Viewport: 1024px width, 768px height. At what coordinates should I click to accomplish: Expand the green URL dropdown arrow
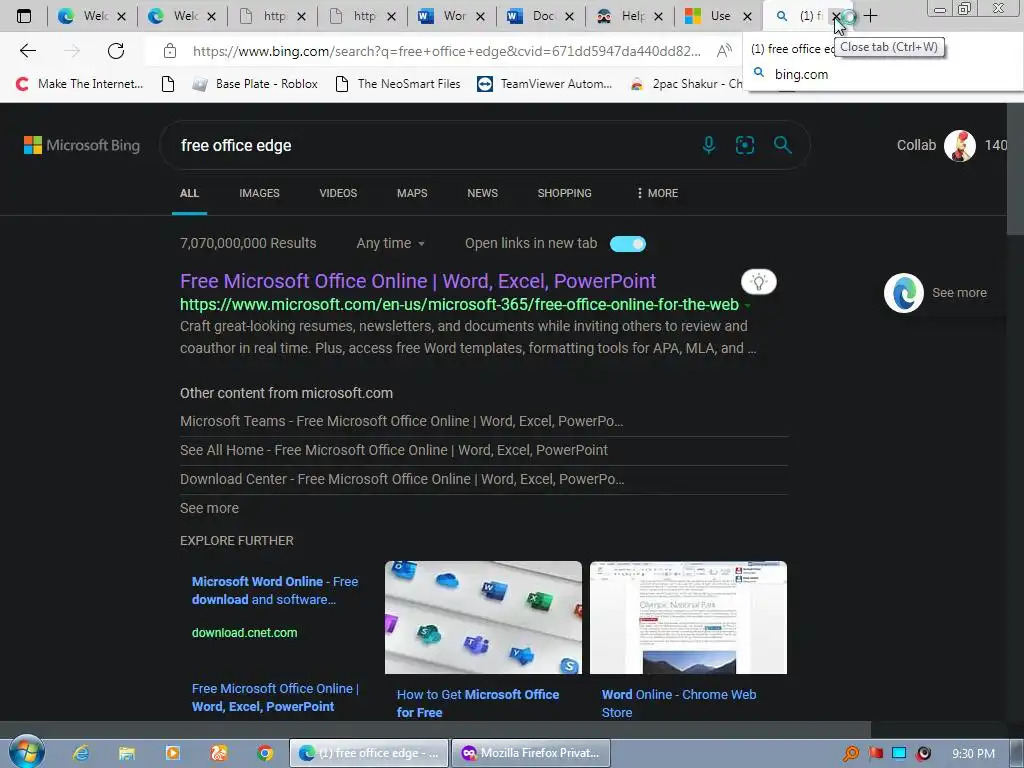pyautogui.click(x=748, y=305)
